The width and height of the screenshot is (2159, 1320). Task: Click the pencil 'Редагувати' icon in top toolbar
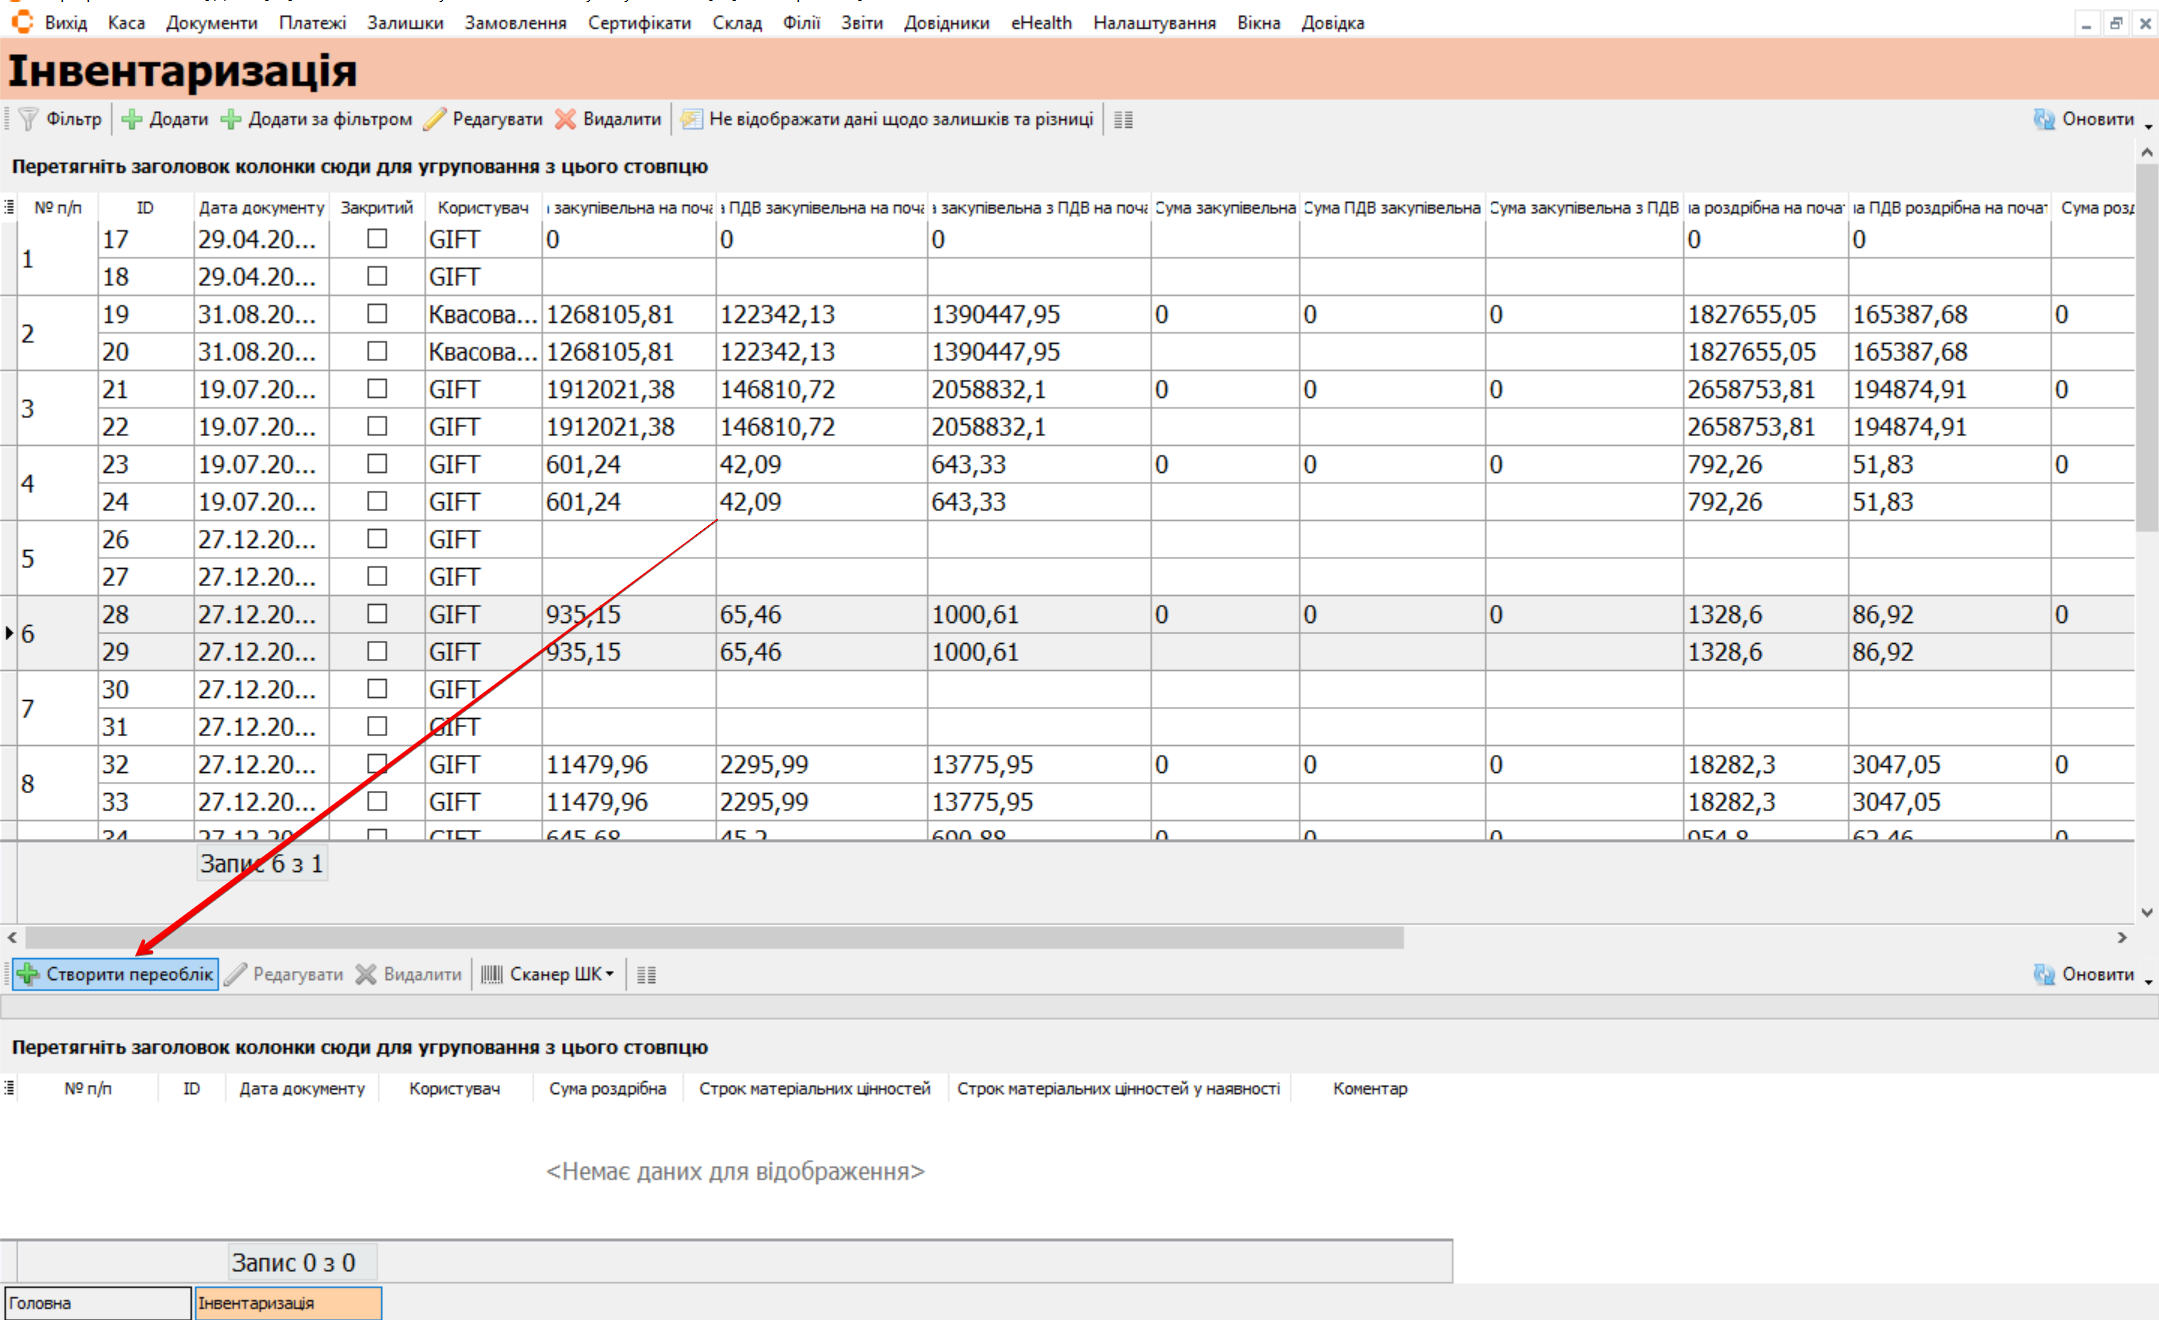434,119
